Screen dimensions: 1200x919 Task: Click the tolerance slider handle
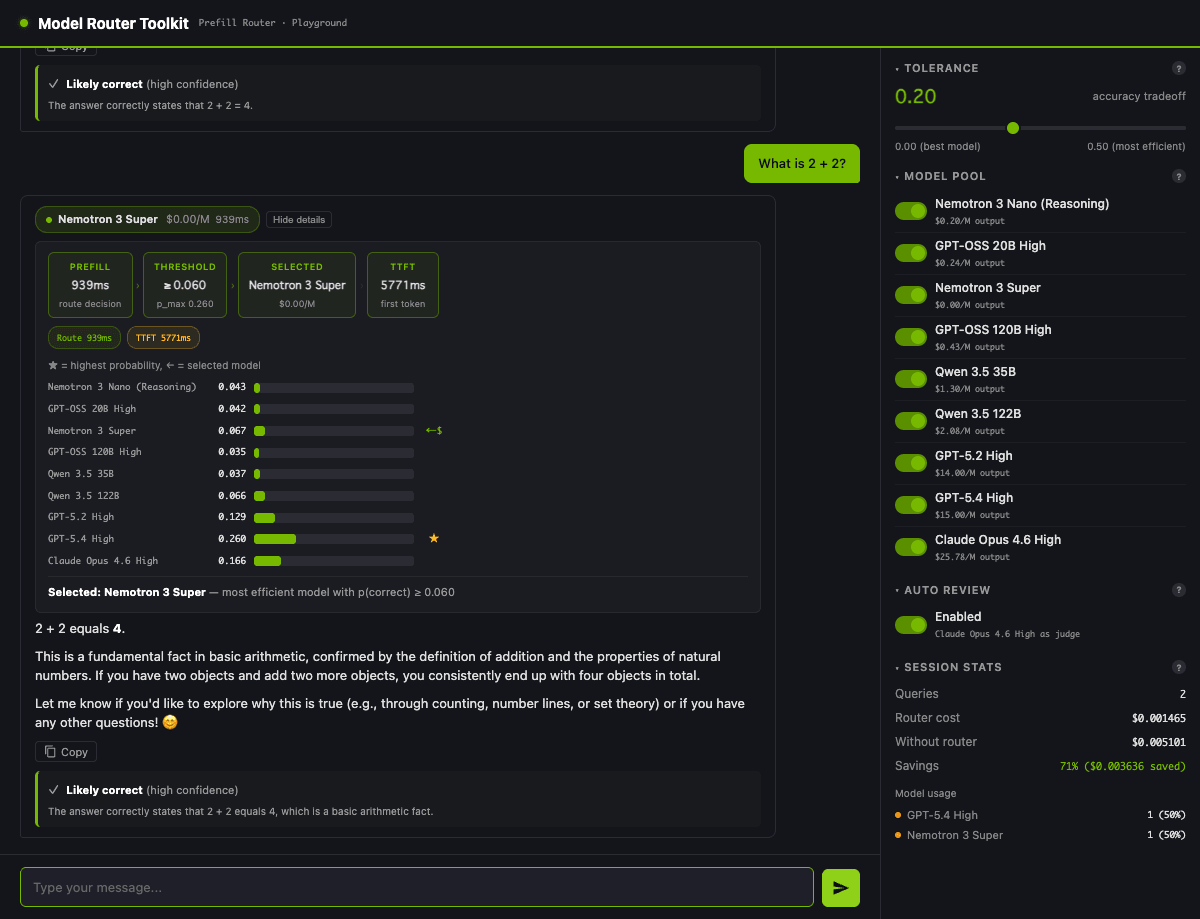[1013, 128]
